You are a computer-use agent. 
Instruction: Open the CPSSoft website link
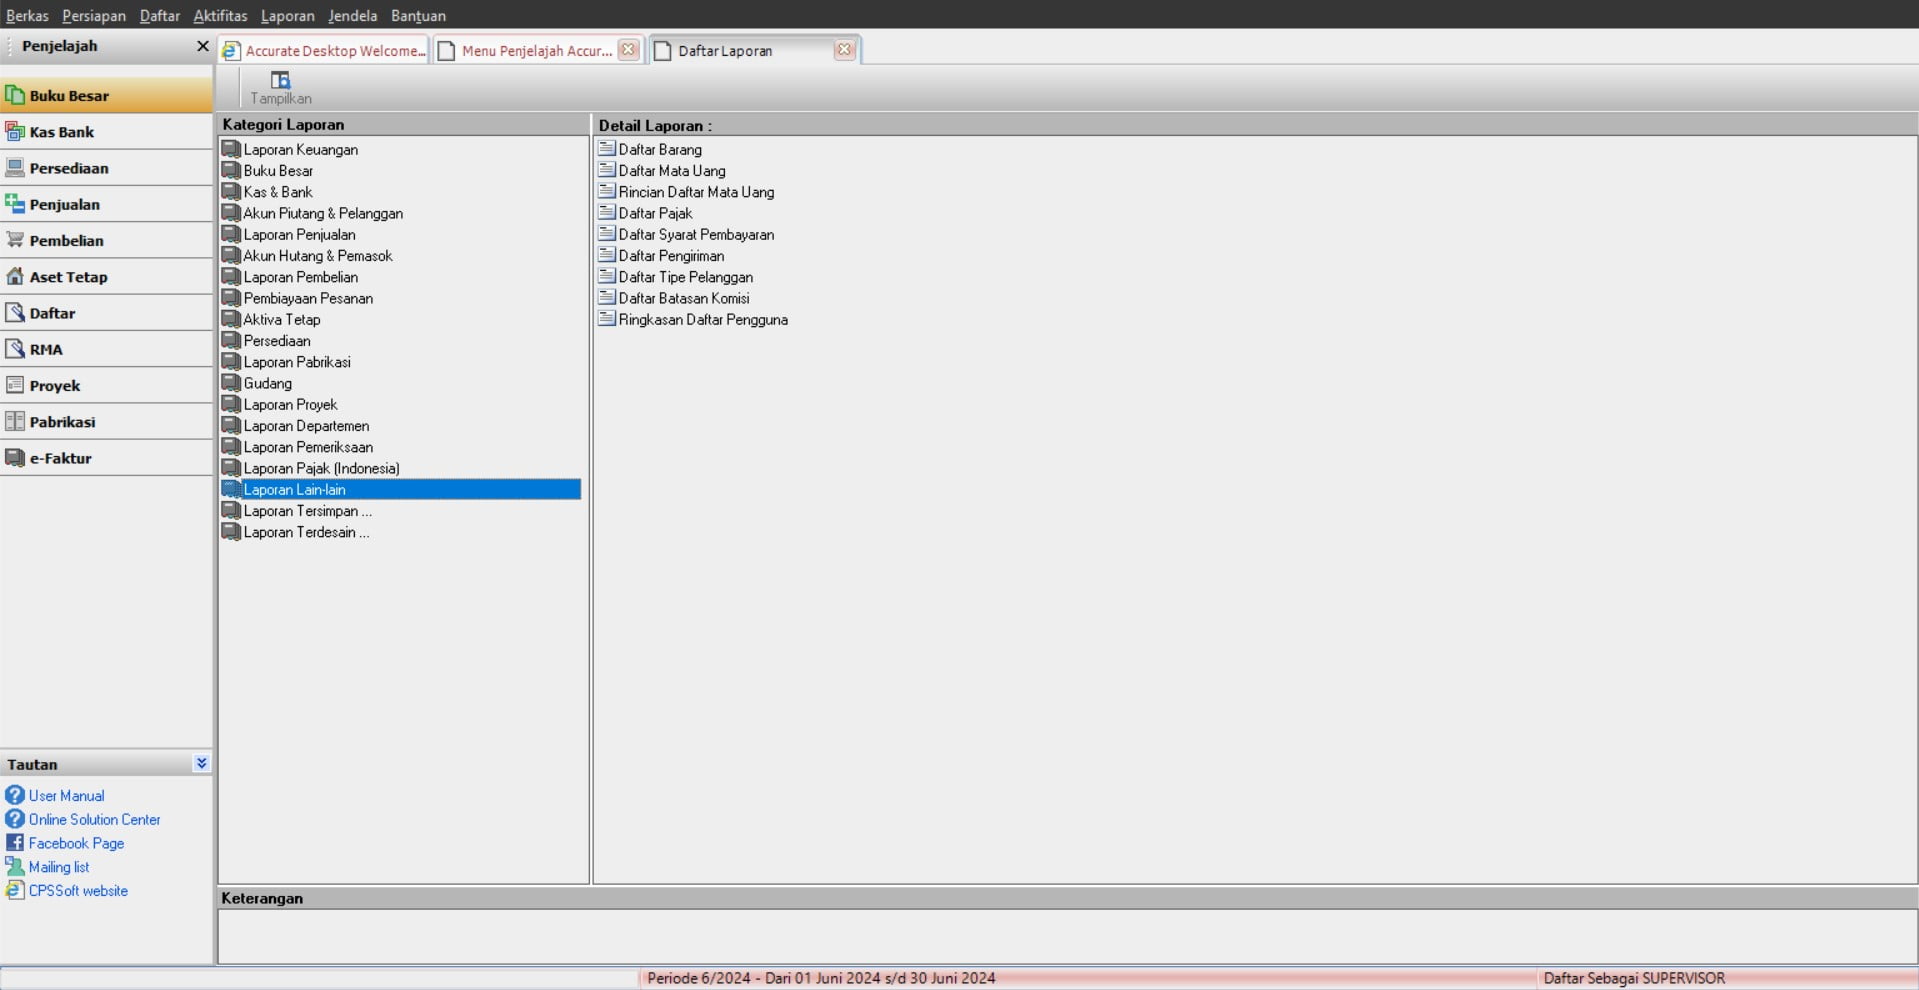pyautogui.click(x=78, y=891)
